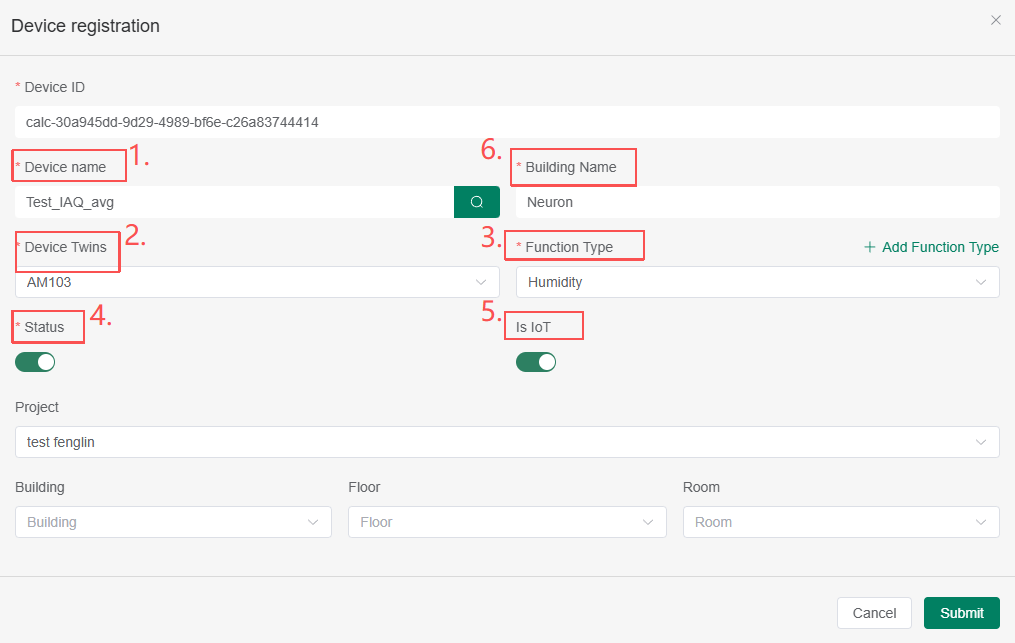Viewport: 1015px width, 643px height.
Task: Click the Building Name field containing Neuron
Action: [757, 202]
